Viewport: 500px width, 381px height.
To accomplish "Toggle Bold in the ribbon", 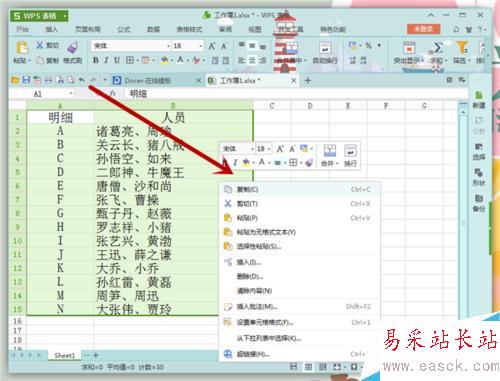I will click(96, 60).
